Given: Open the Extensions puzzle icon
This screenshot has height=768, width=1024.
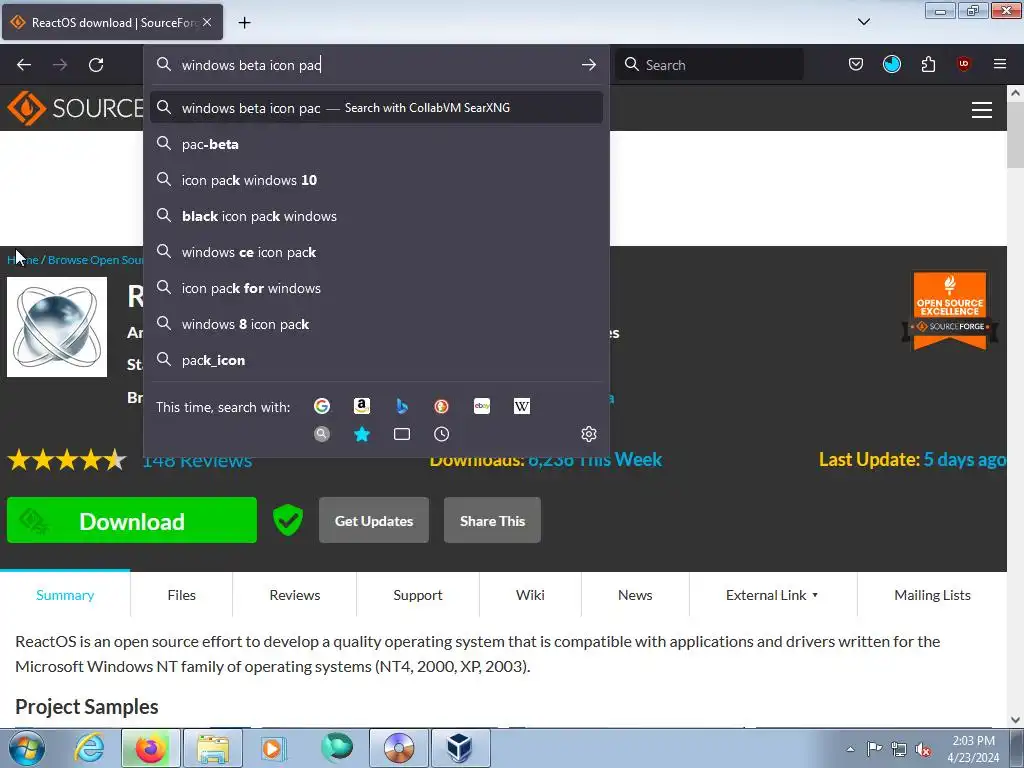Looking at the screenshot, I should pyautogui.click(x=928, y=64).
